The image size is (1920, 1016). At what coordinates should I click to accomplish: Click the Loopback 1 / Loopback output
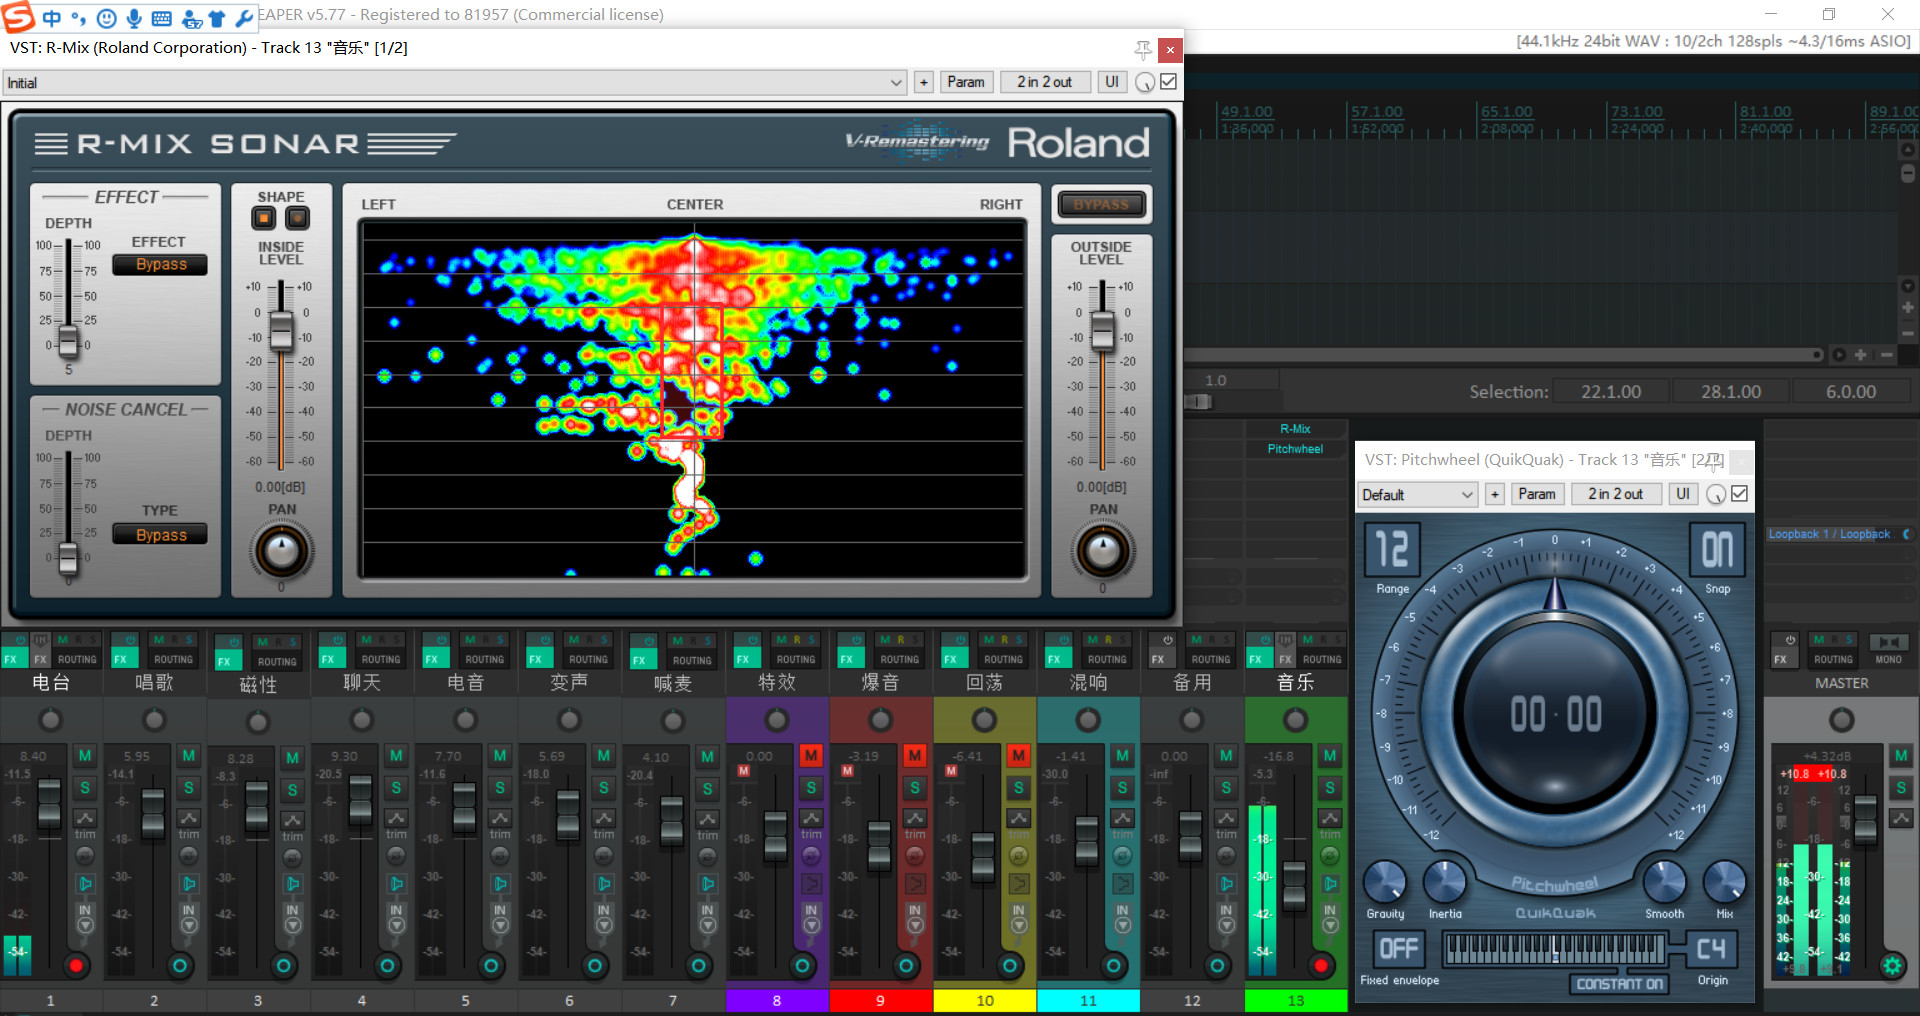point(1830,534)
